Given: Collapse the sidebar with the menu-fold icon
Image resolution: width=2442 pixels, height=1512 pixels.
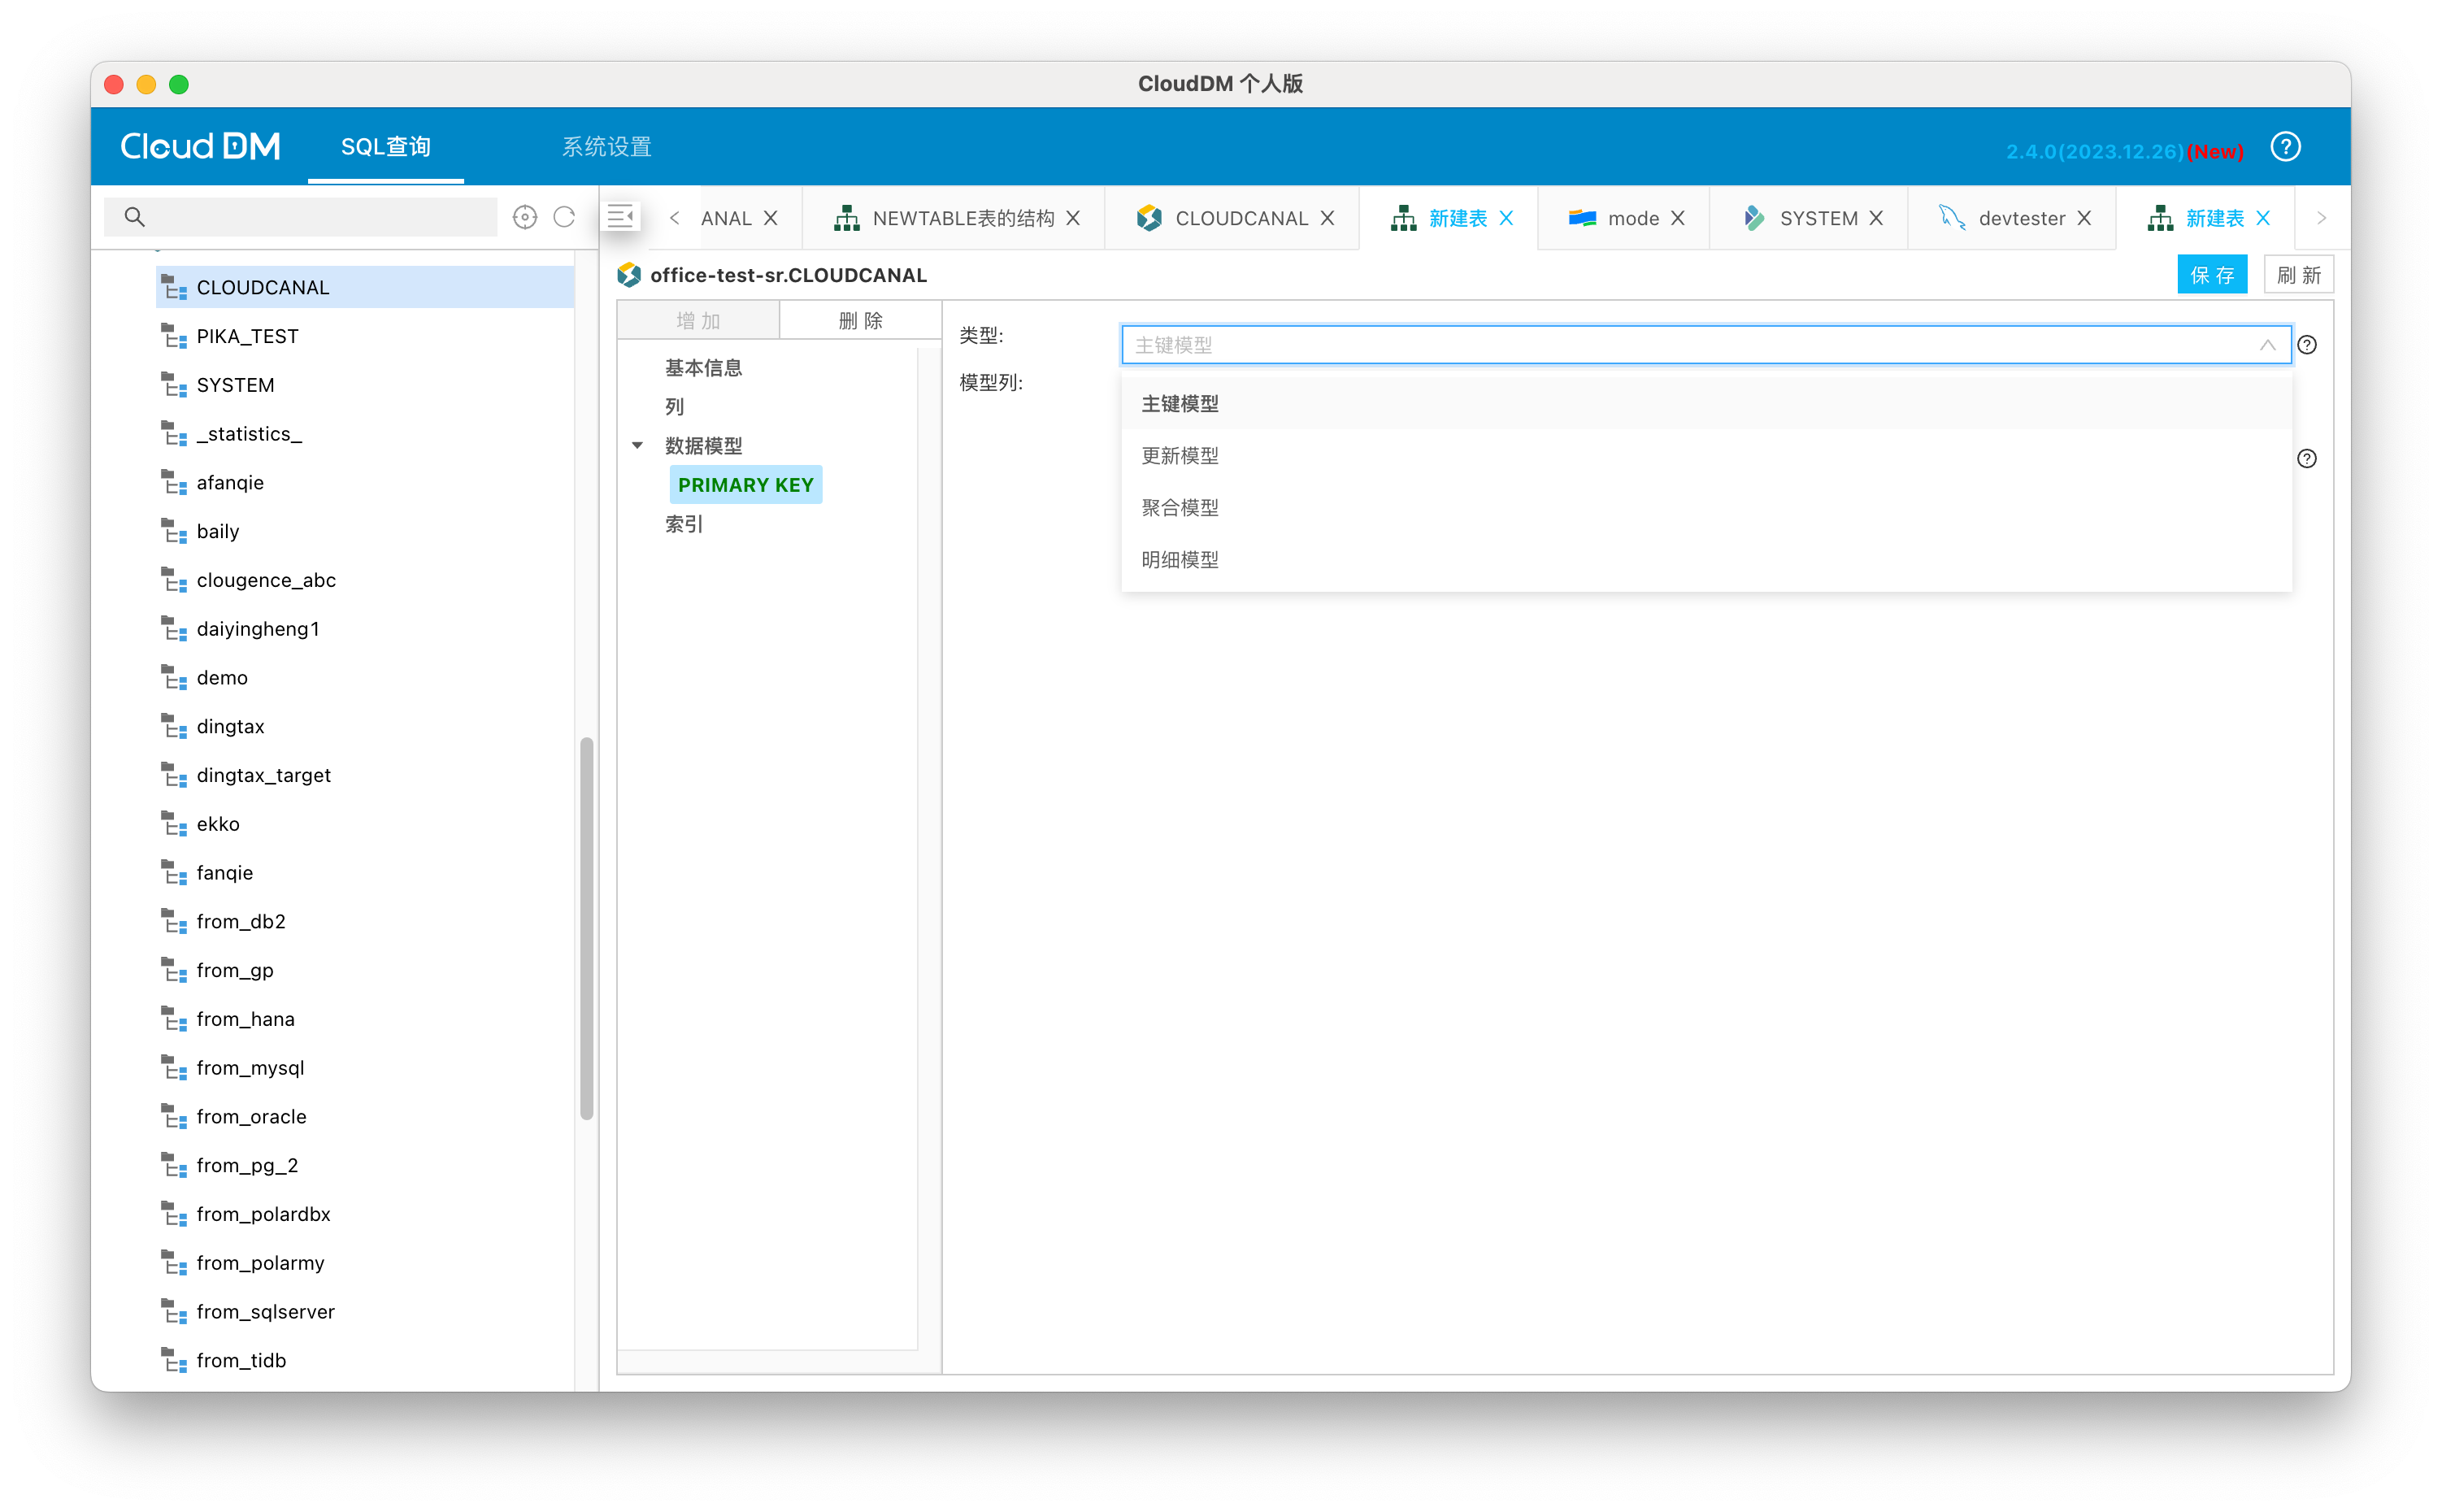Looking at the screenshot, I should [x=620, y=216].
